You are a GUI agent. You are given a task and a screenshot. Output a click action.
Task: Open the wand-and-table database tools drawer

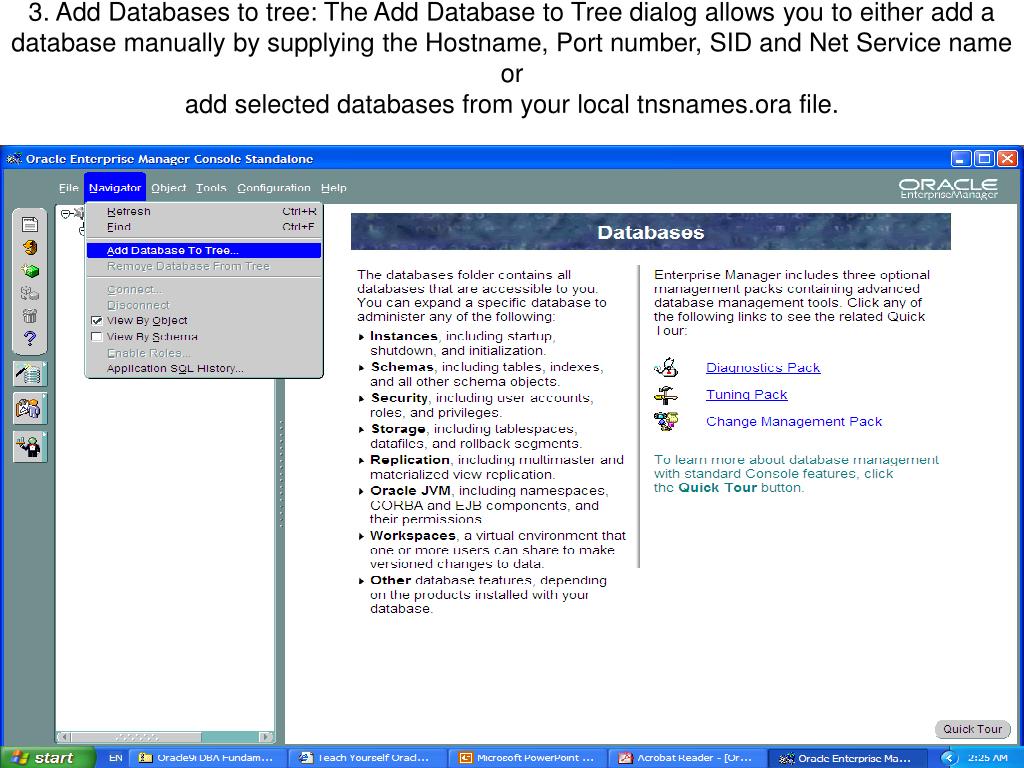click(x=29, y=374)
